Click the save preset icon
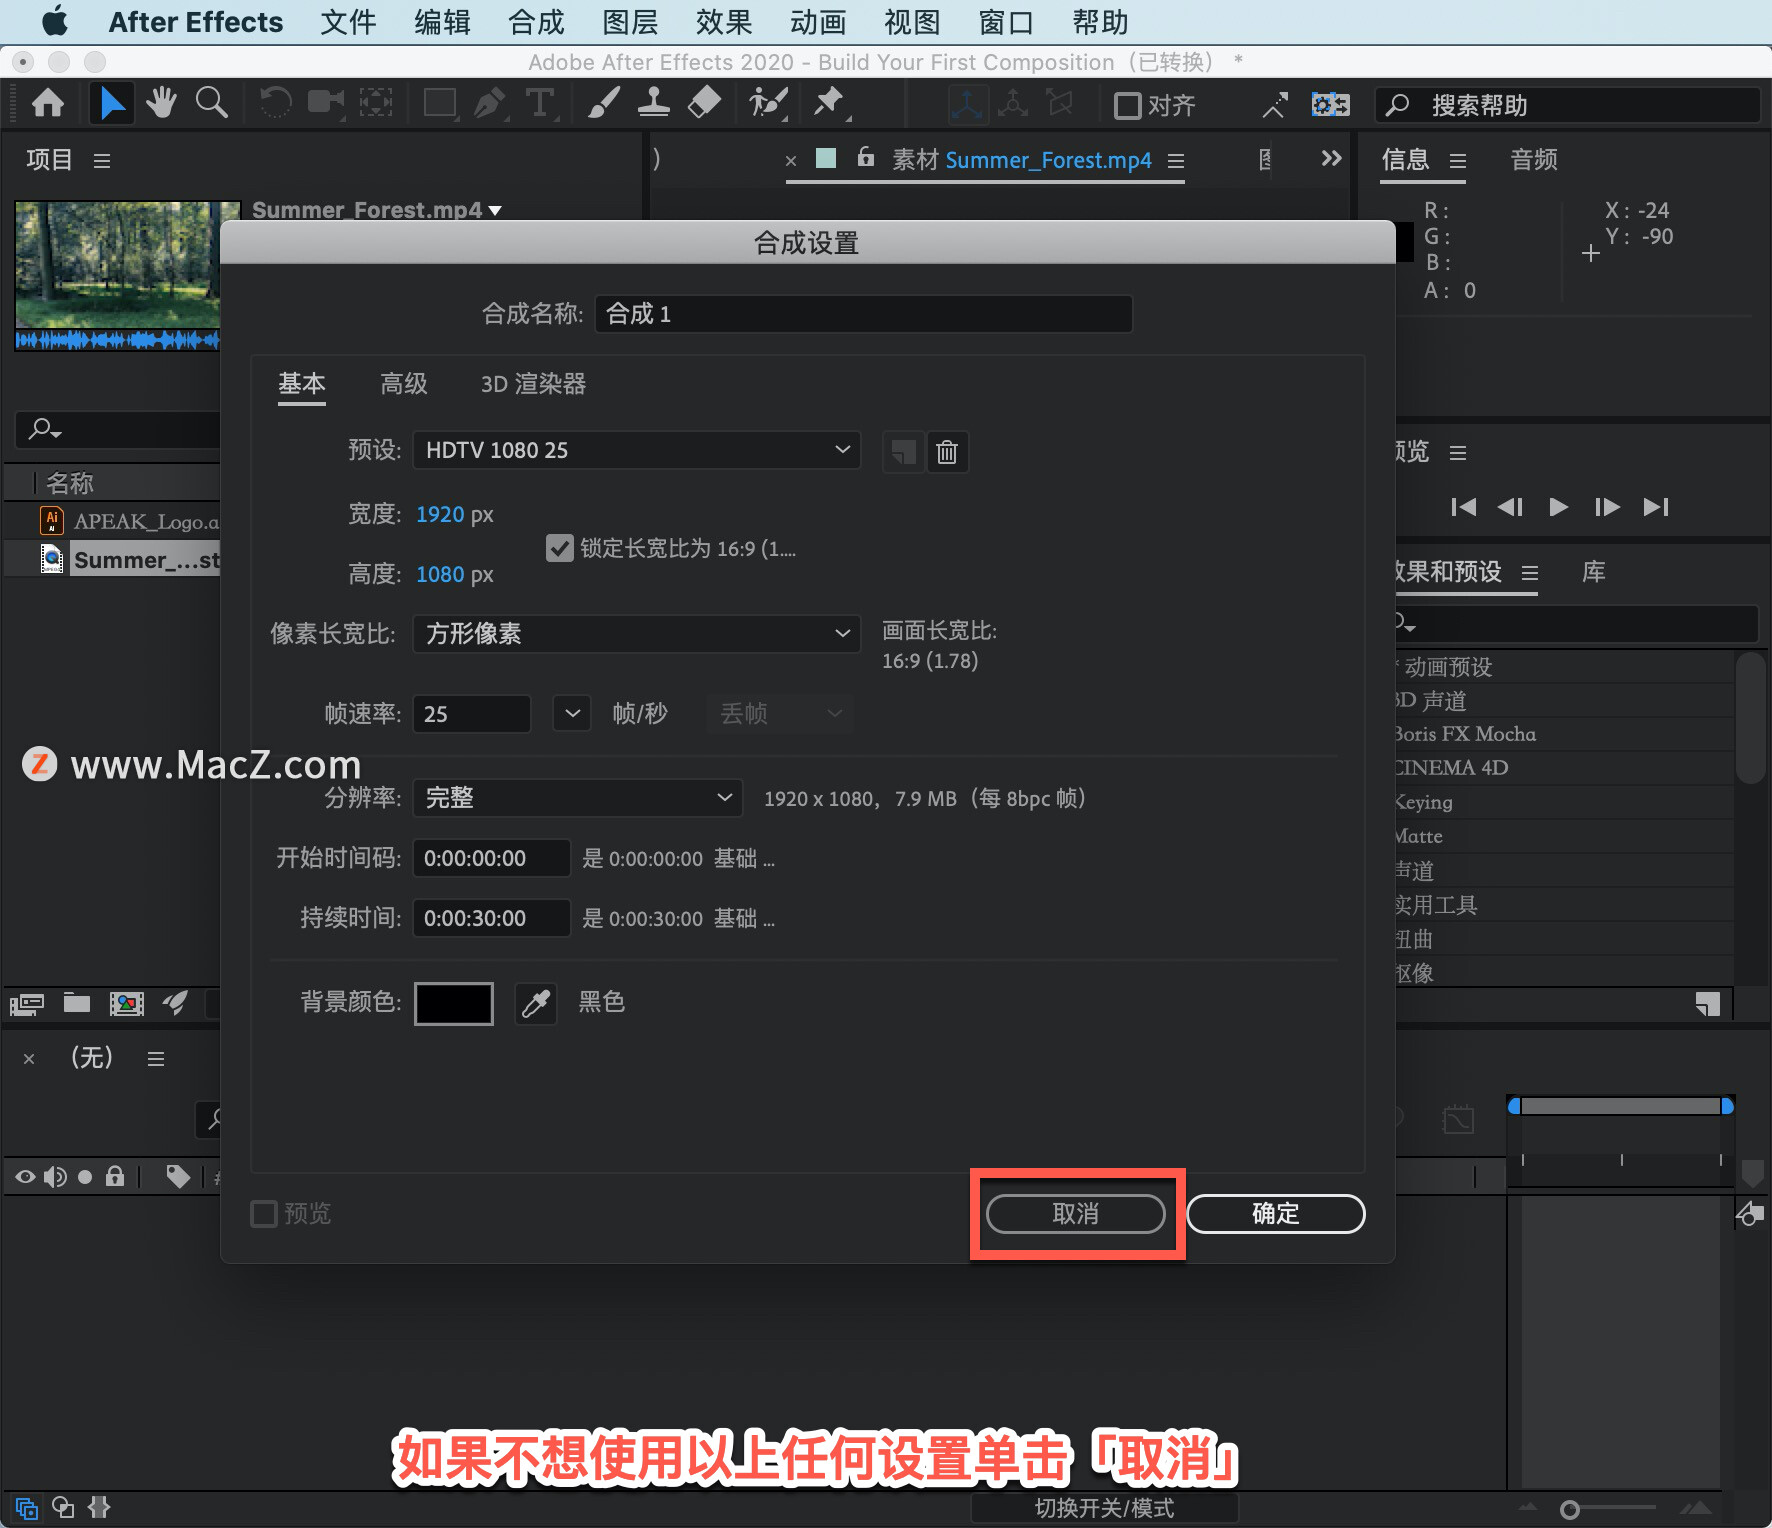 903,453
